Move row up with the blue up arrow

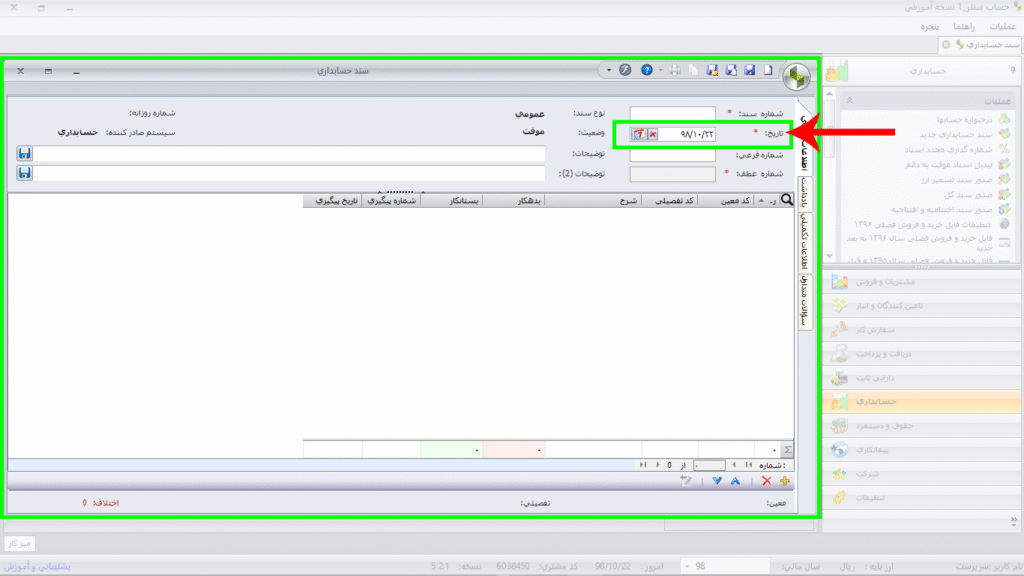[735, 481]
